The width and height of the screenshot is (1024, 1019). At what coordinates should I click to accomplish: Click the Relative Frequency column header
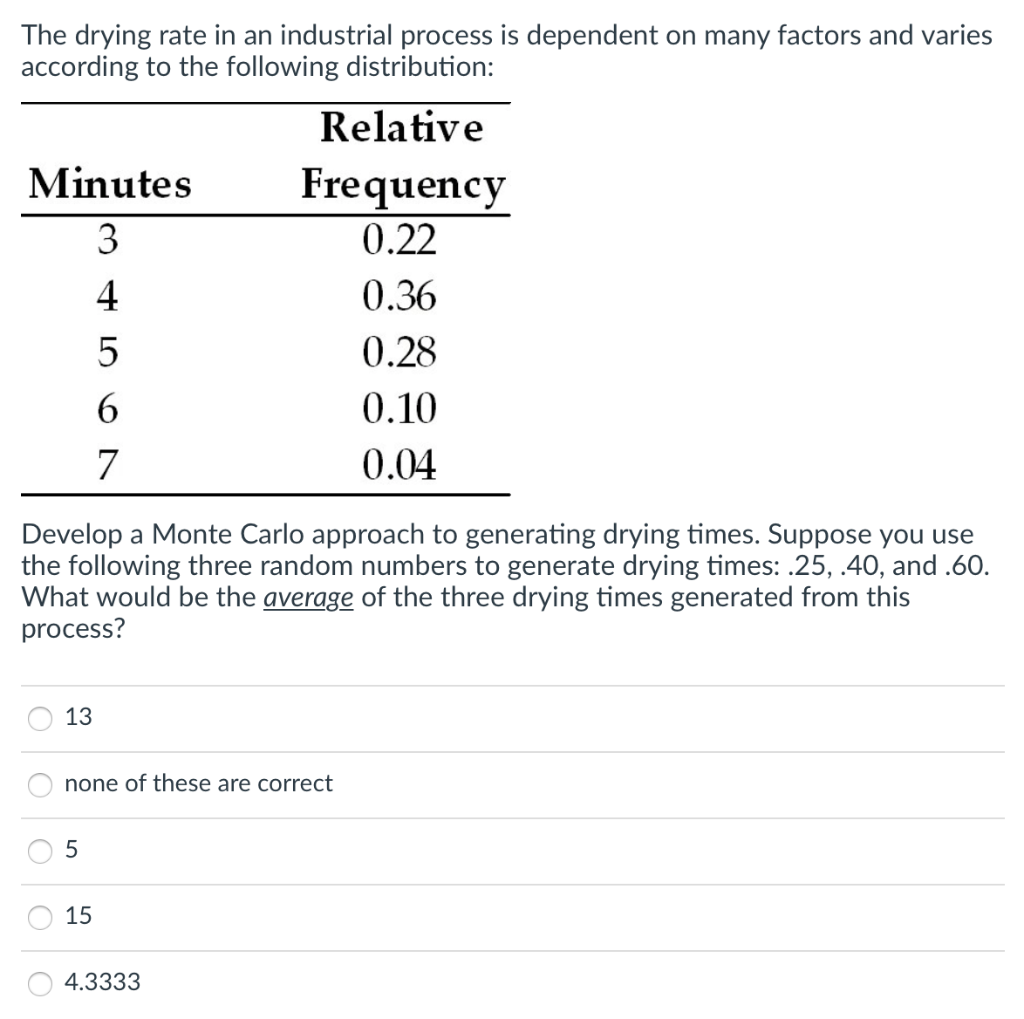(x=402, y=157)
